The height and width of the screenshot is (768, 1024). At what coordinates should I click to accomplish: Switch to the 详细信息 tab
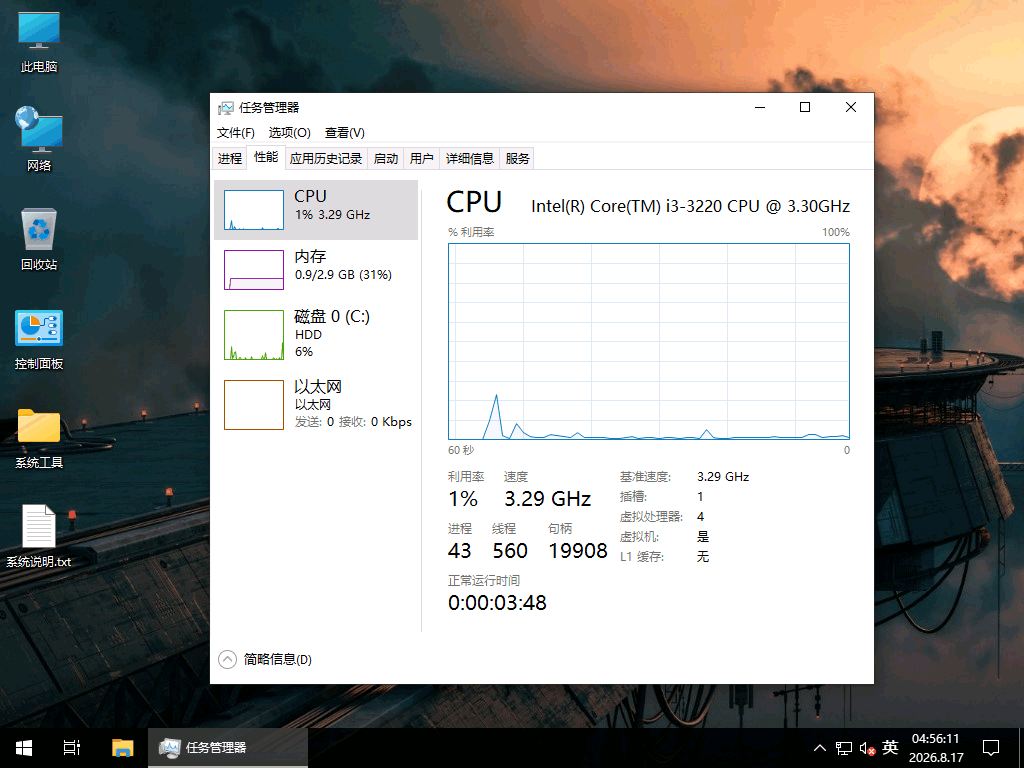(x=470, y=159)
